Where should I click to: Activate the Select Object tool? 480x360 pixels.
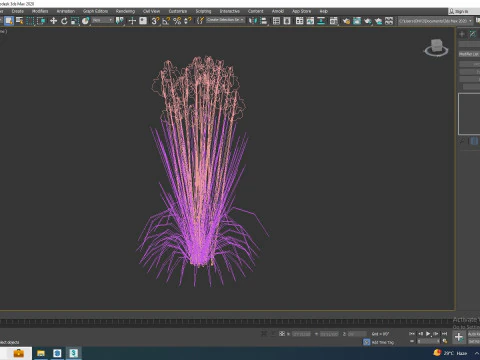tap(9, 21)
